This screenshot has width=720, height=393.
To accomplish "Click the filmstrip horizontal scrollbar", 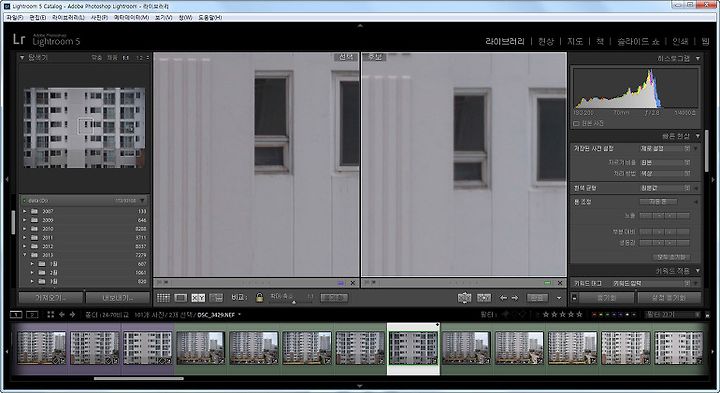I will click(139, 379).
